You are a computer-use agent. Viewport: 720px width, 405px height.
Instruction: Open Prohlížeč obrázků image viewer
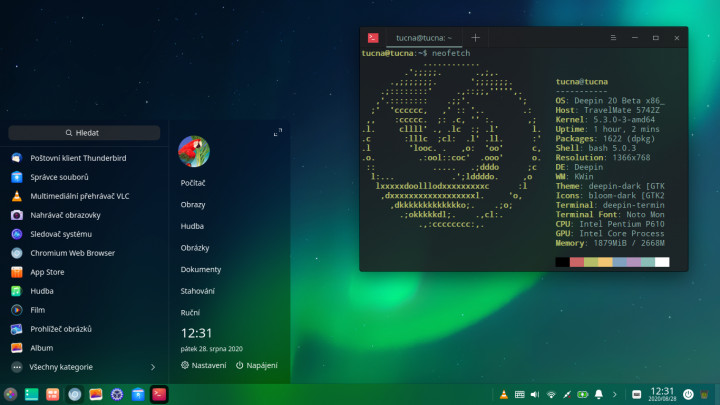pos(84,329)
